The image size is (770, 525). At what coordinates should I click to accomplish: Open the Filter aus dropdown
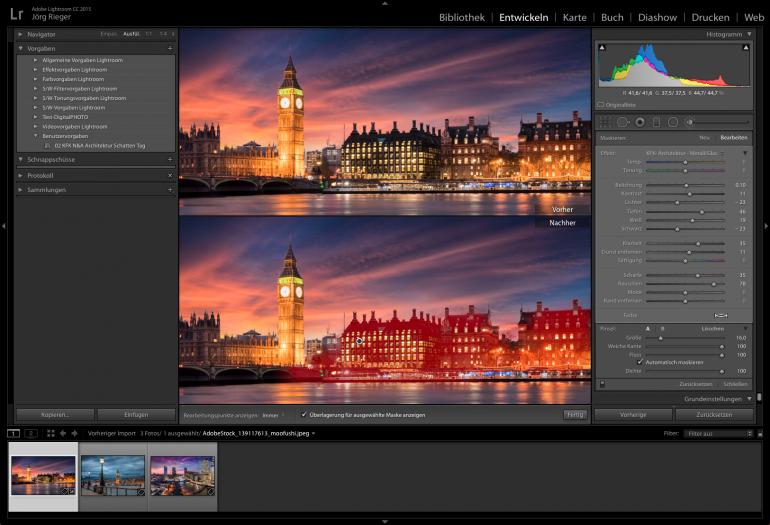719,434
